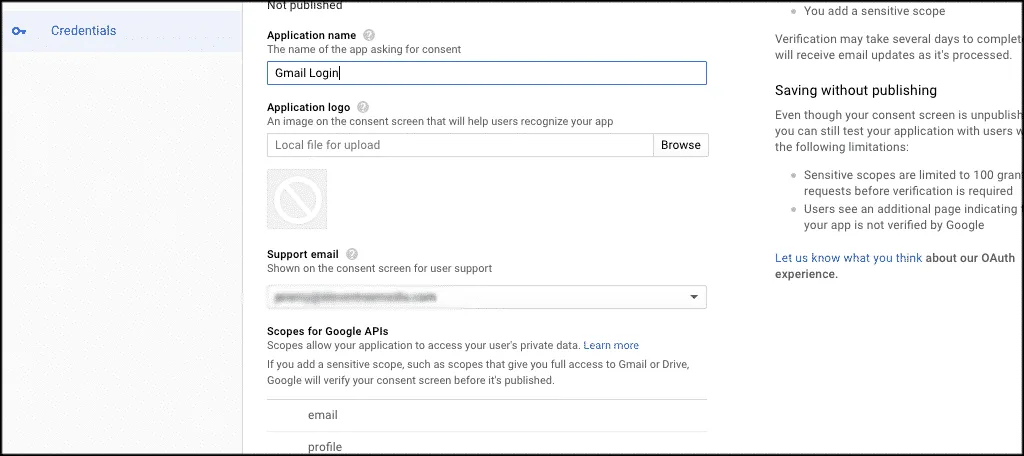Click the Saving without publishing heading
Image resolution: width=1024 pixels, height=456 pixels.
coord(856,90)
